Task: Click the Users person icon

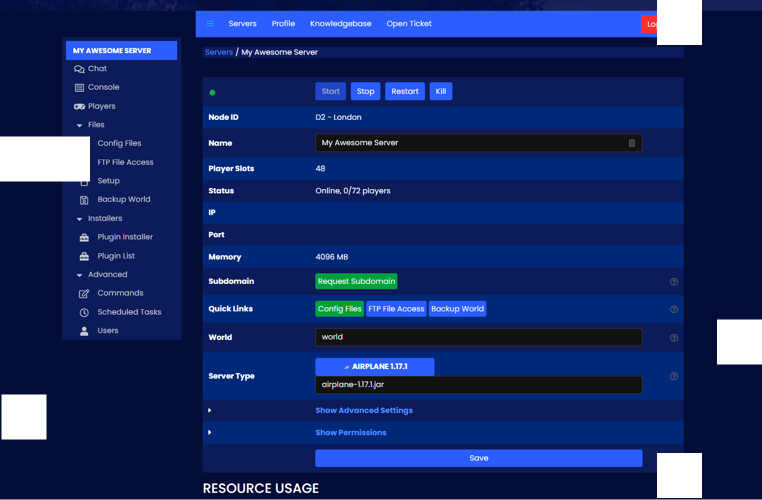Action: coord(84,331)
